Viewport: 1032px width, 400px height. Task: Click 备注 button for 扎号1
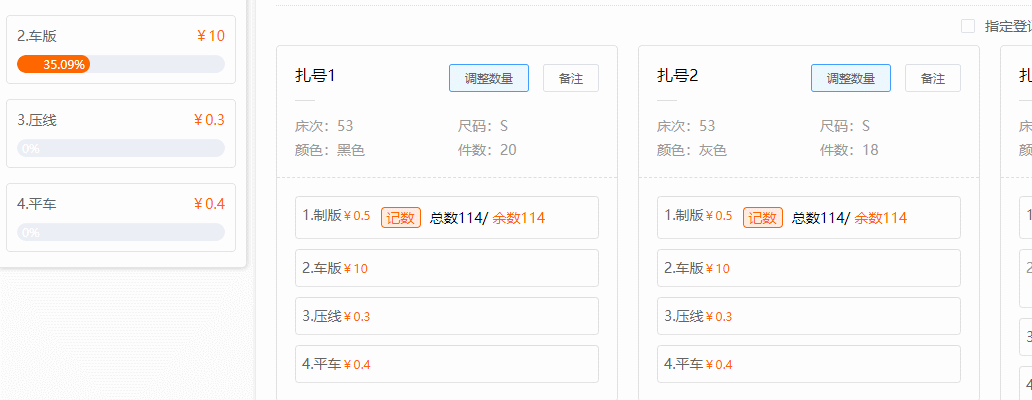tap(570, 78)
